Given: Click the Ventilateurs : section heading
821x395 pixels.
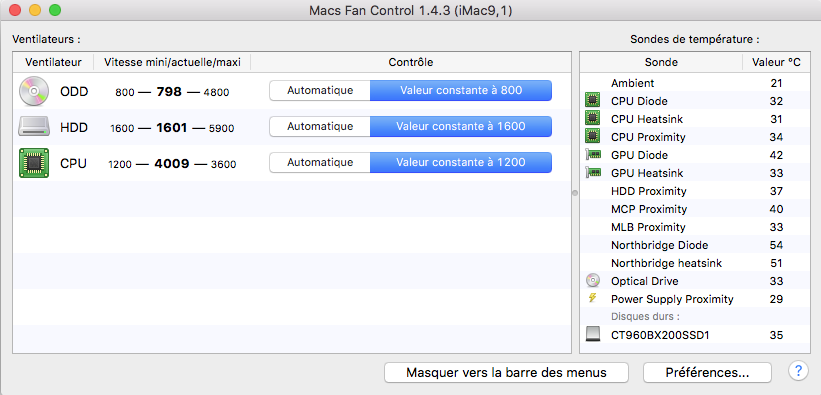Looking at the screenshot, I should coord(47,39).
